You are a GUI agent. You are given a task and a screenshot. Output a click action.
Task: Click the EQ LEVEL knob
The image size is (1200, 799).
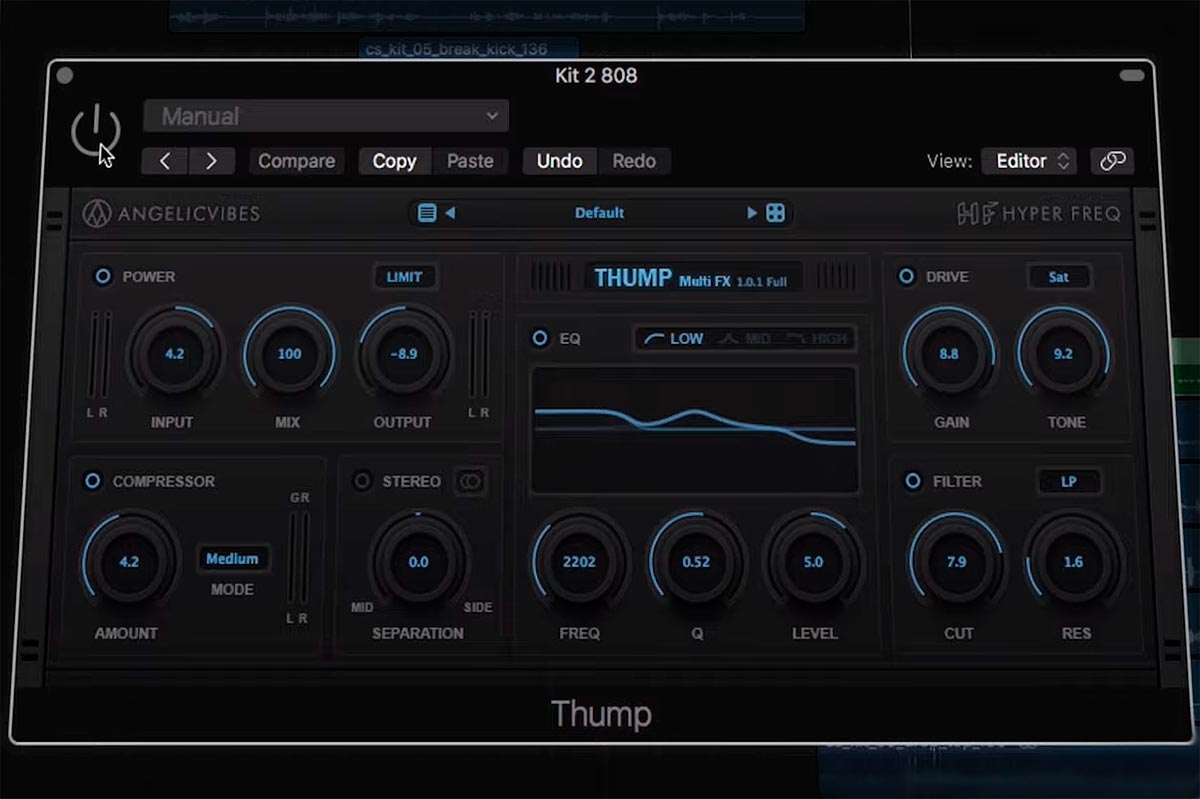[813, 561]
